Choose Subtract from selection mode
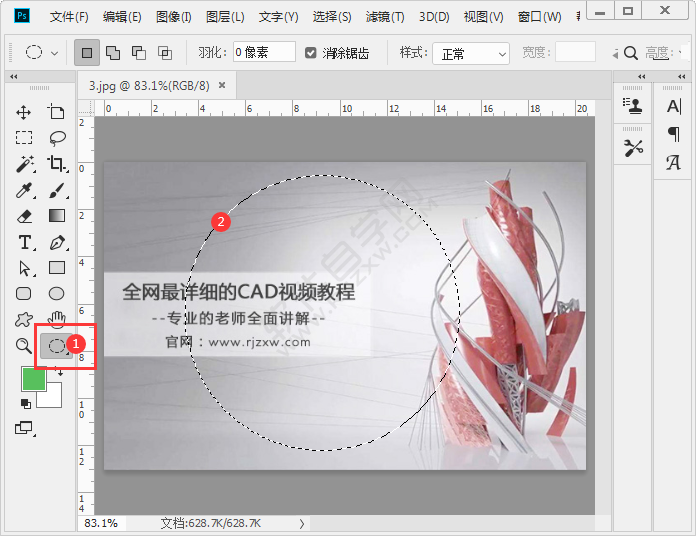The image size is (696, 536). pyautogui.click(x=139, y=53)
